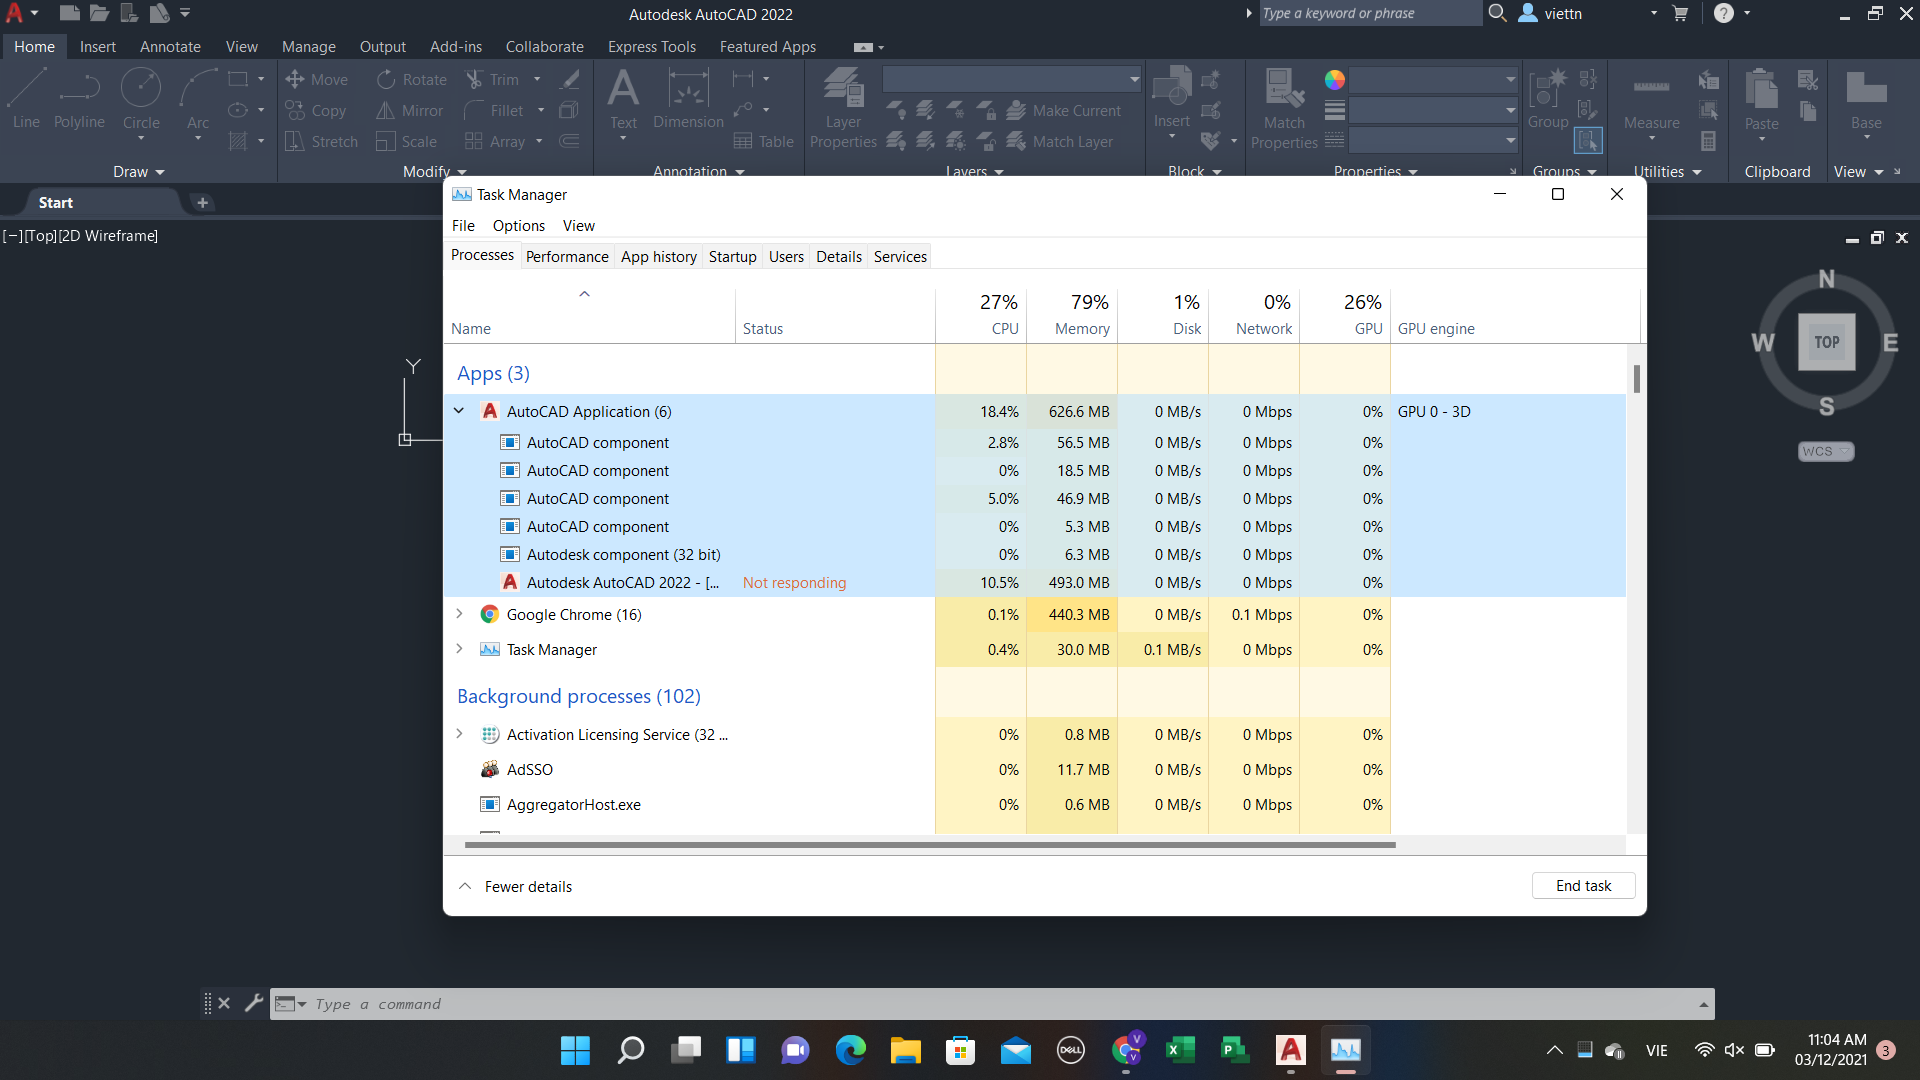The width and height of the screenshot is (1920, 1080).
Task: Switch to the Performance tab in Task Manager
Action: pos(566,256)
